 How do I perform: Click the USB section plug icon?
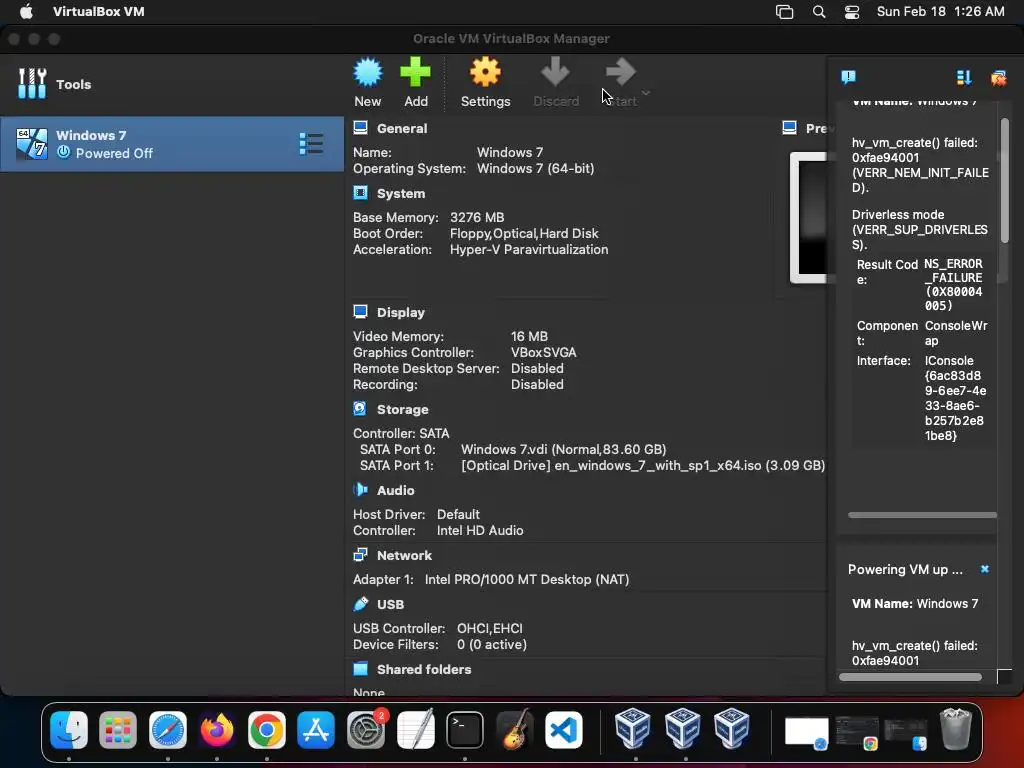(360, 603)
